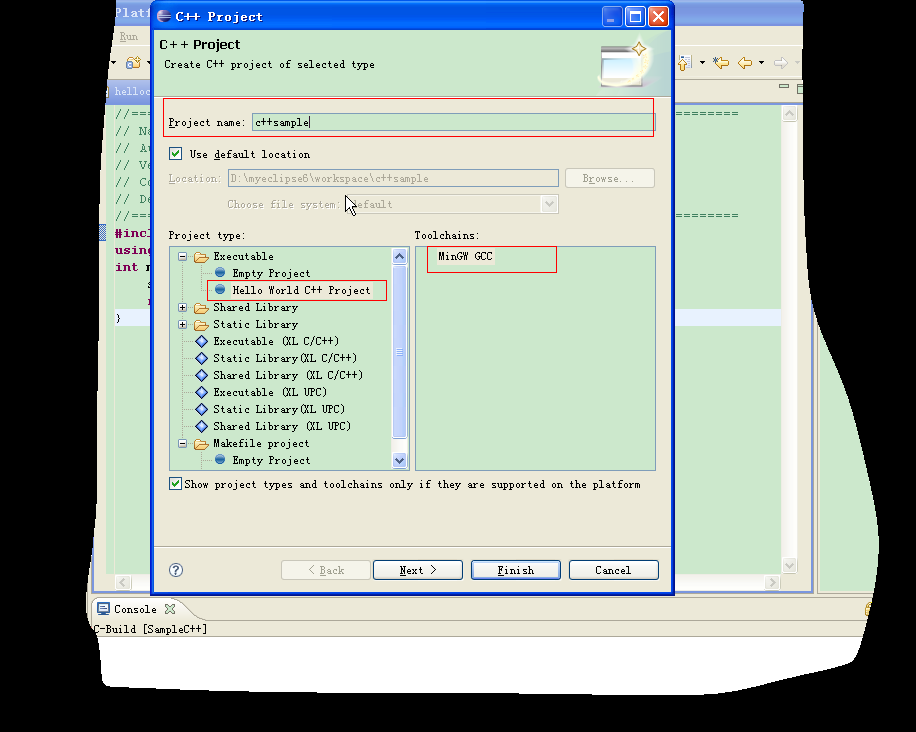This screenshot has width=916, height=732.
Task: Click Eclipse toolbar back navigation arrow
Action: [745, 63]
